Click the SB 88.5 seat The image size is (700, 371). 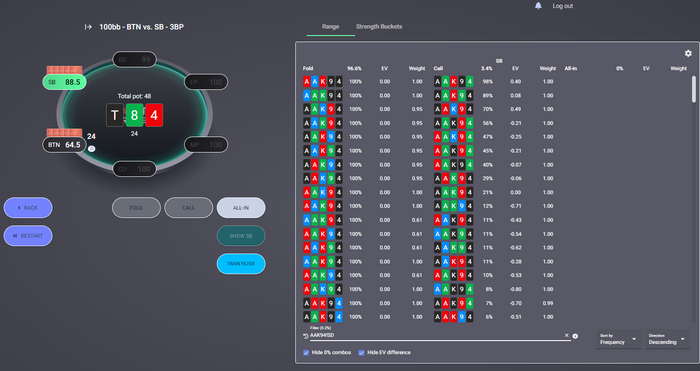point(64,82)
